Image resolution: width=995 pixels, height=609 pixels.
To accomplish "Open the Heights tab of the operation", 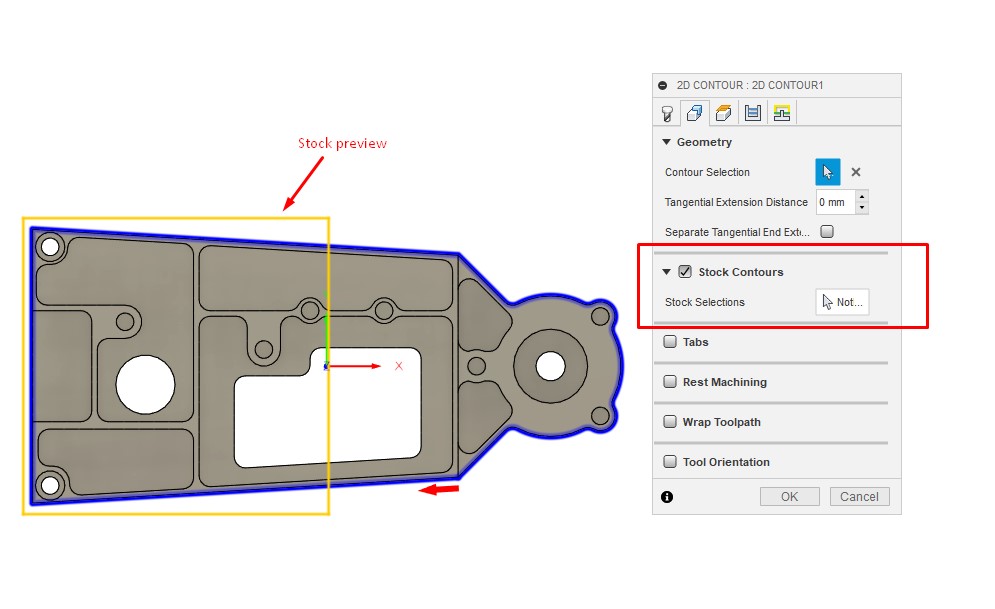I will tap(721, 113).
